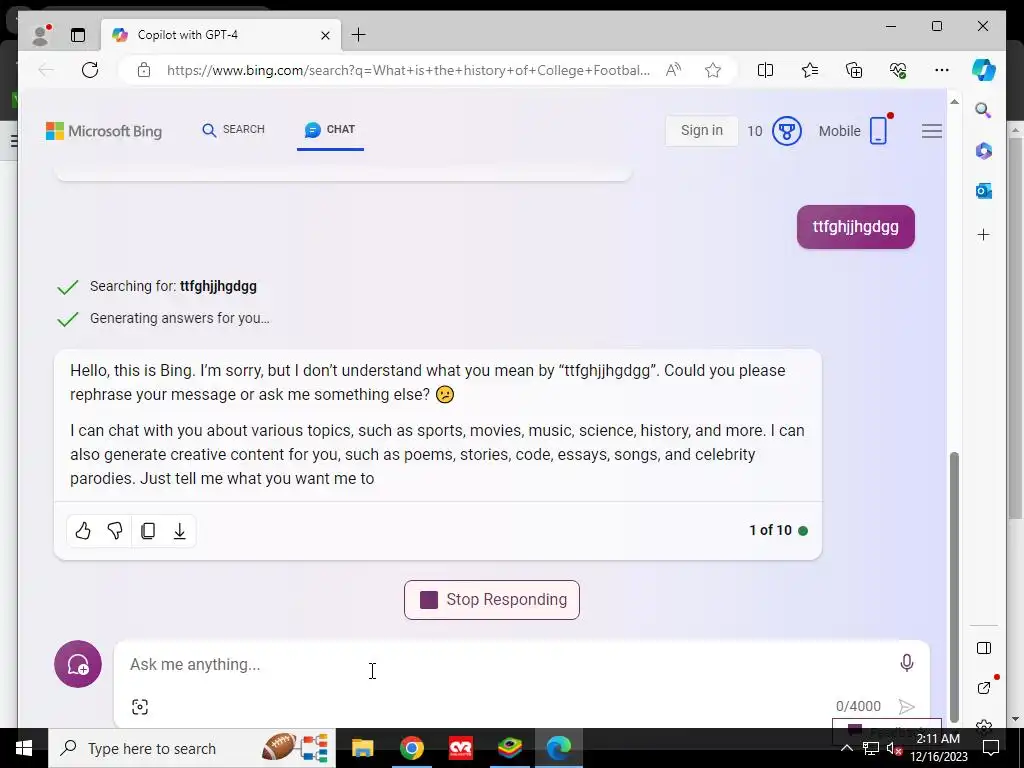
Task: Click the scroll up arrow on page
Action: pyautogui.click(x=954, y=102)
